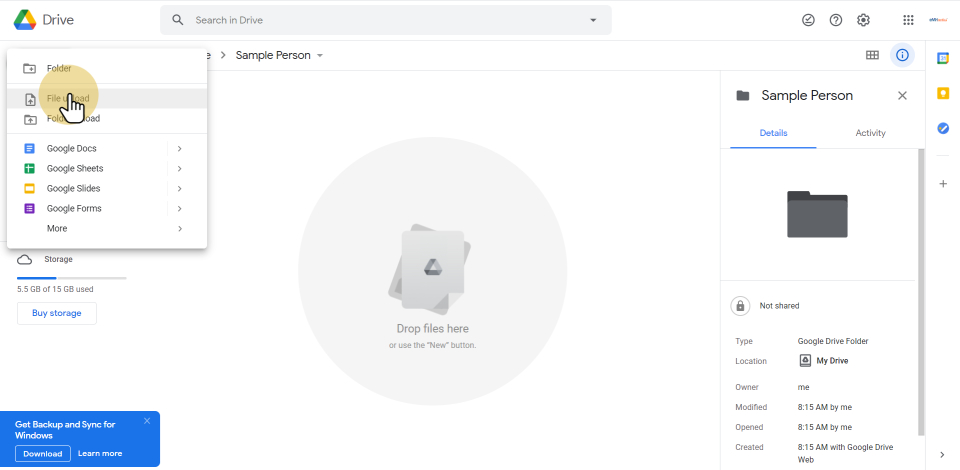Open Google Tasks in side panel
This screenshot has width=960, height=470.
tap(942, 128)
